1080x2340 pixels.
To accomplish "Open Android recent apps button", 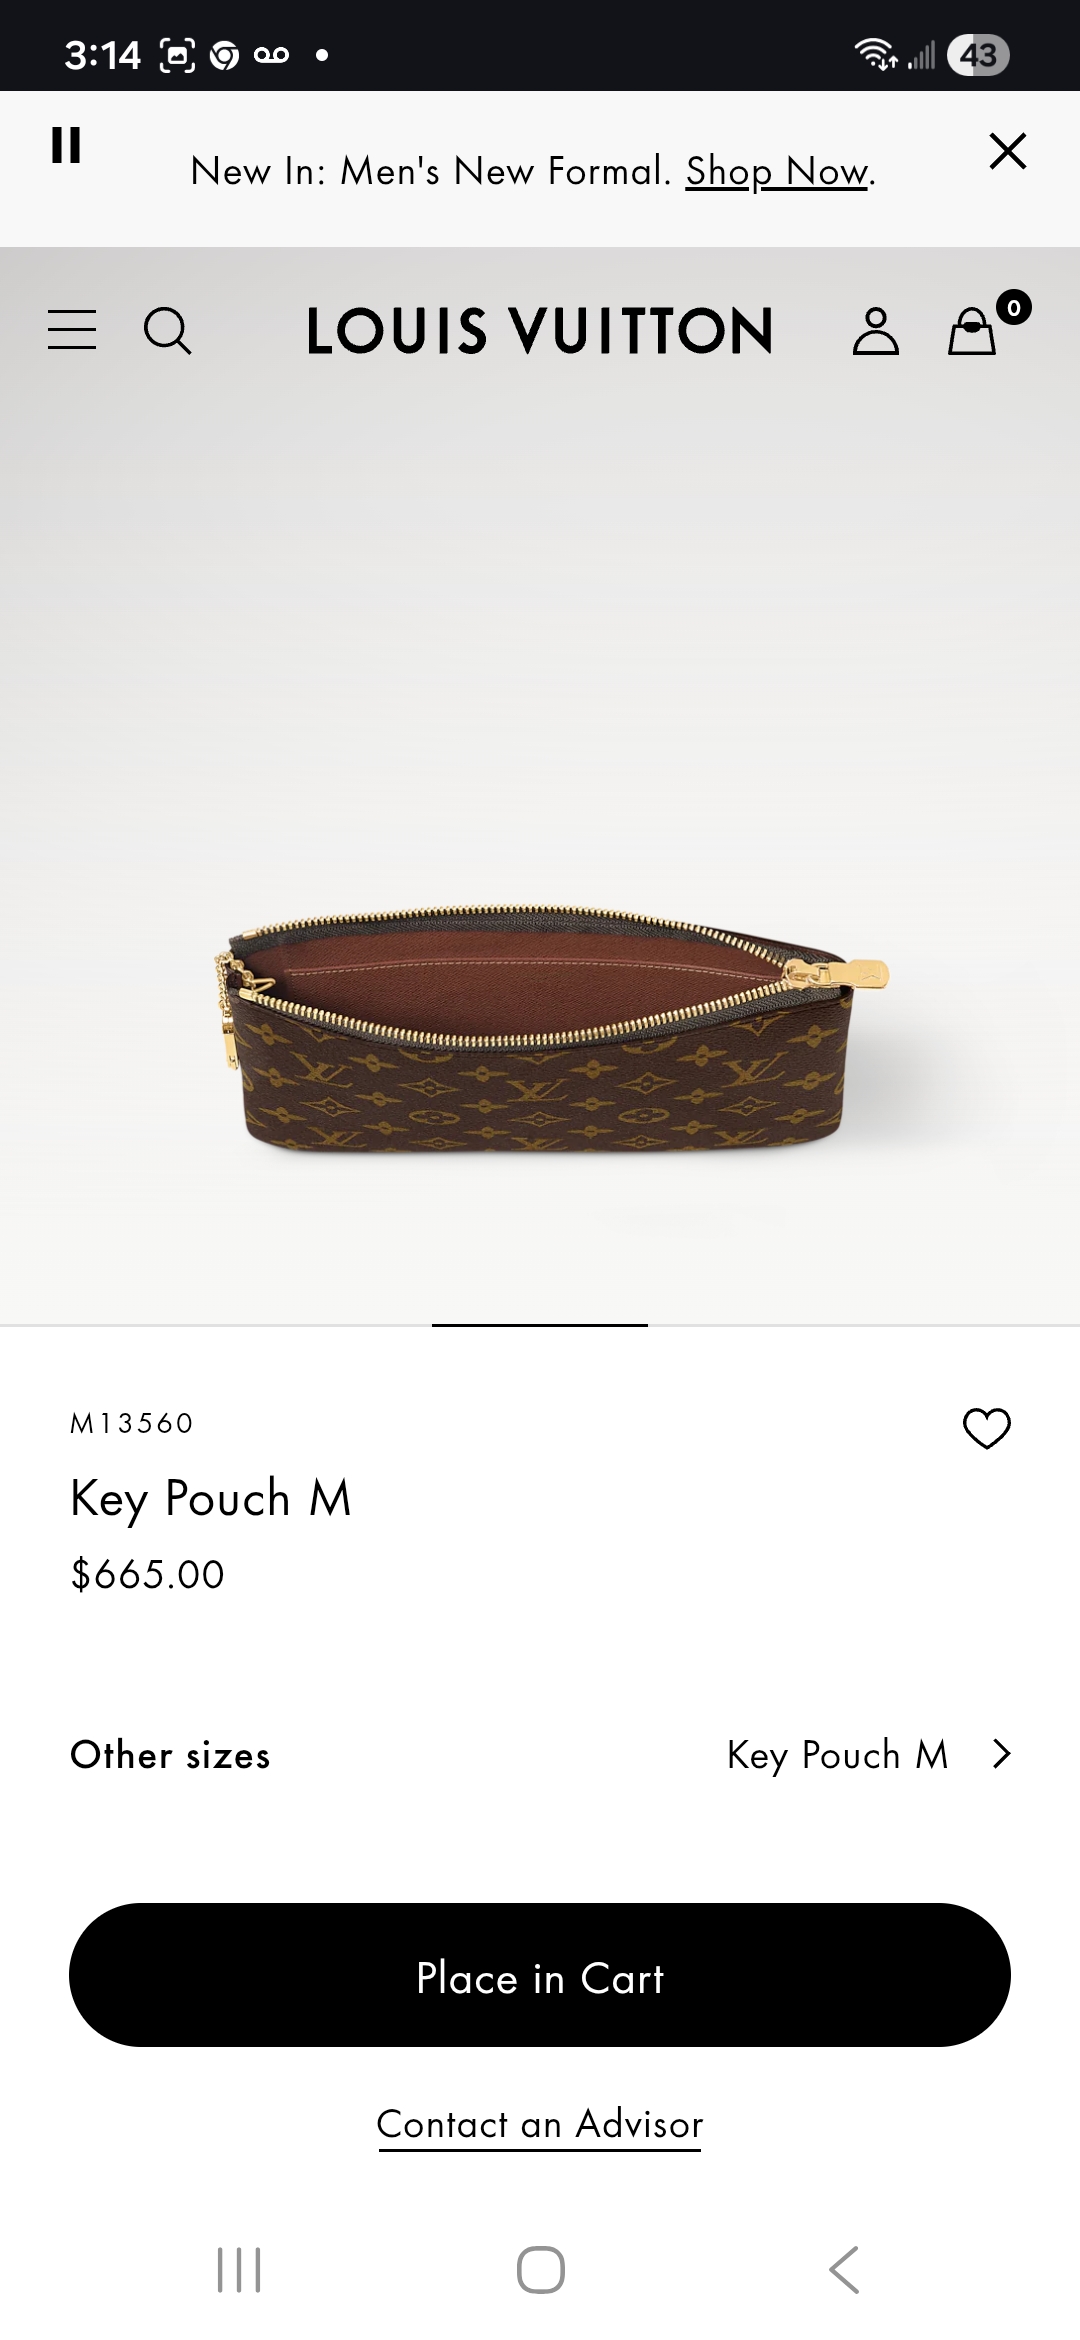I will [x=239, y=2270].
